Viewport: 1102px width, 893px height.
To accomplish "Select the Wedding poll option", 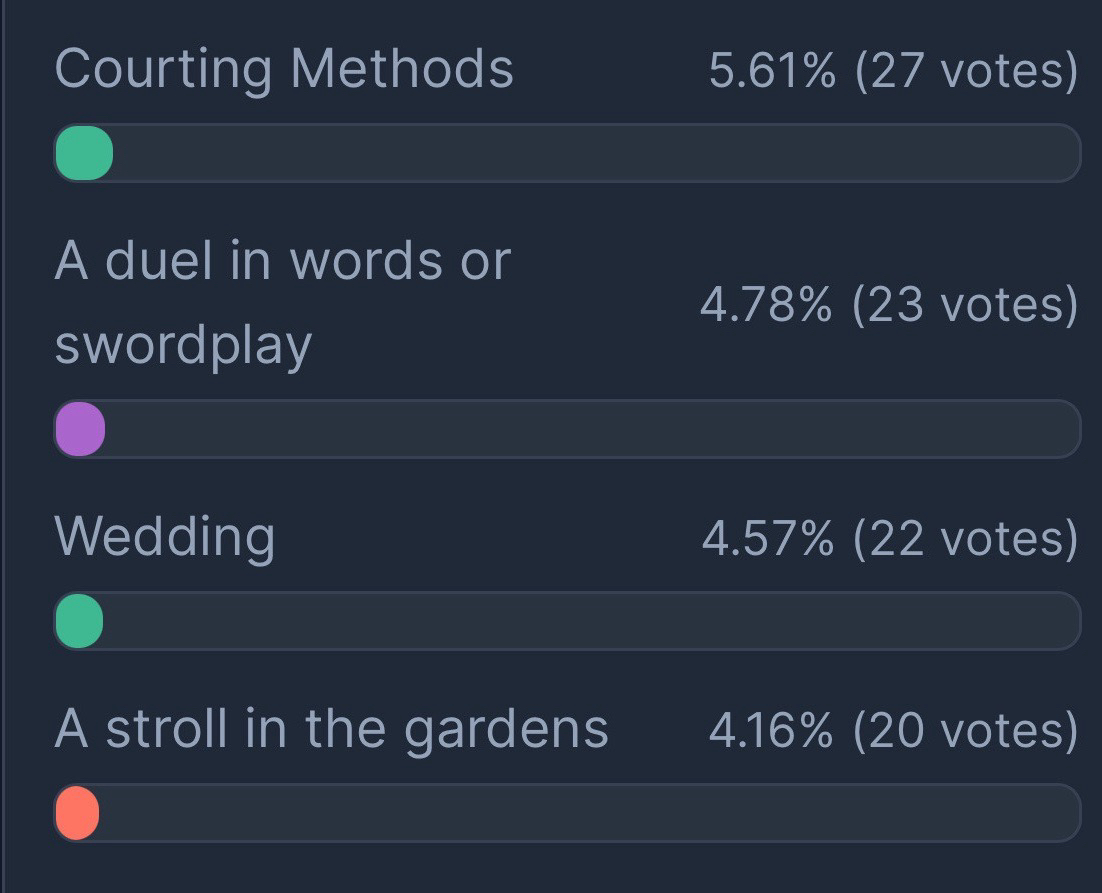I will (x=165, y=536).
